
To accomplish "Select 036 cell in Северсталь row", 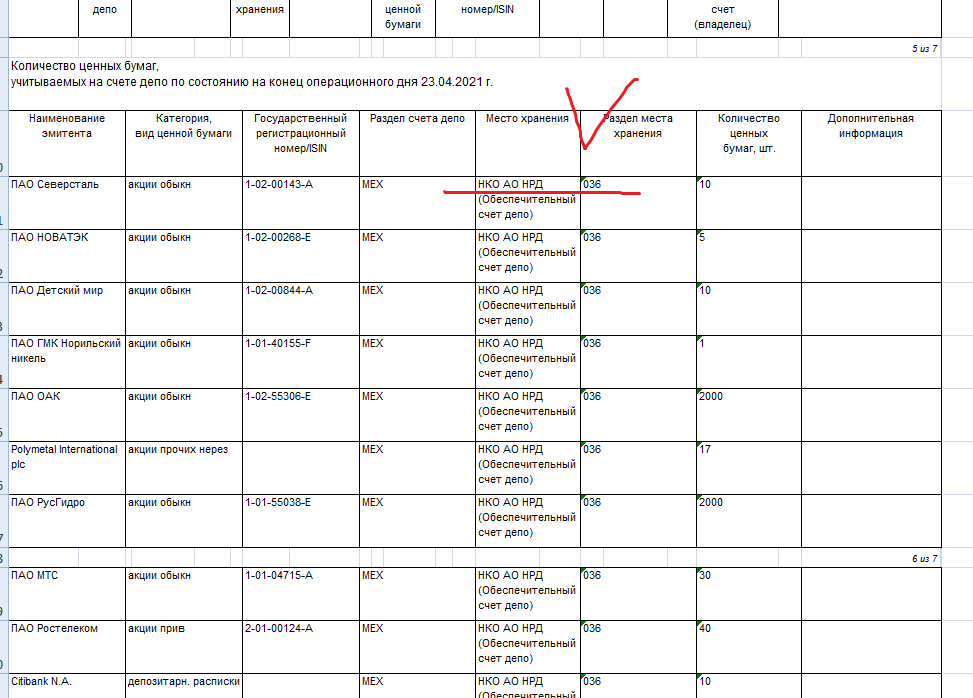I will (639, 203).
